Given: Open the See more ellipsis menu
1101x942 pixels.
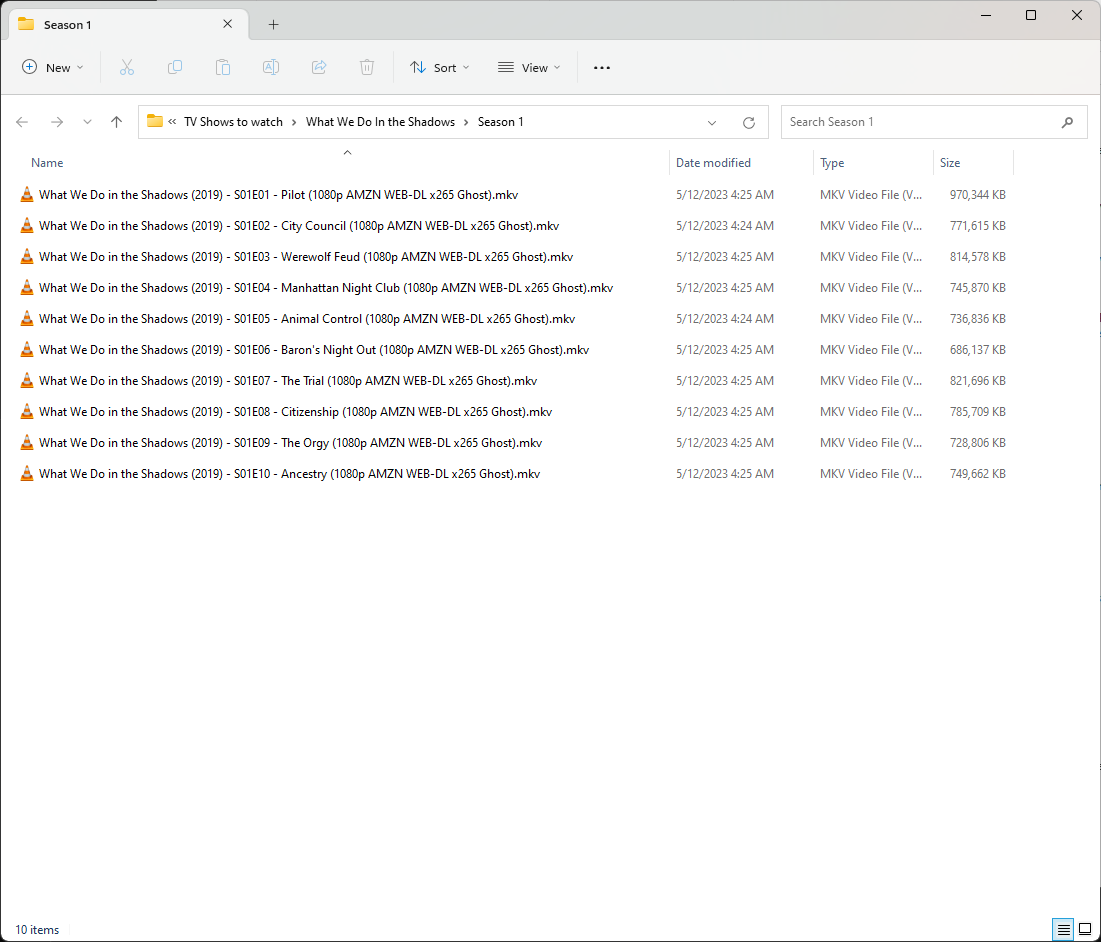Looking at the screenshot, I should point(602,67).
